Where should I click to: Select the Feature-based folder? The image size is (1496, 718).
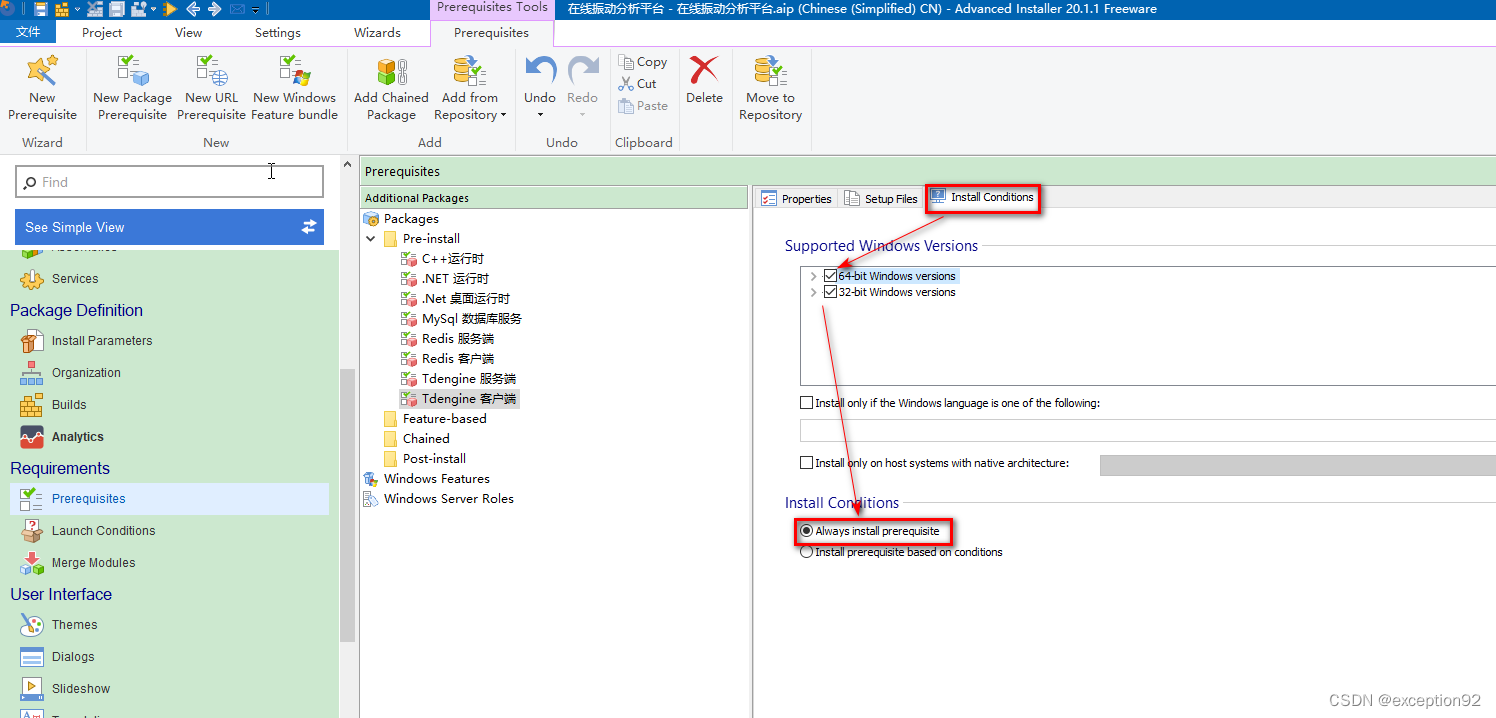444,419
